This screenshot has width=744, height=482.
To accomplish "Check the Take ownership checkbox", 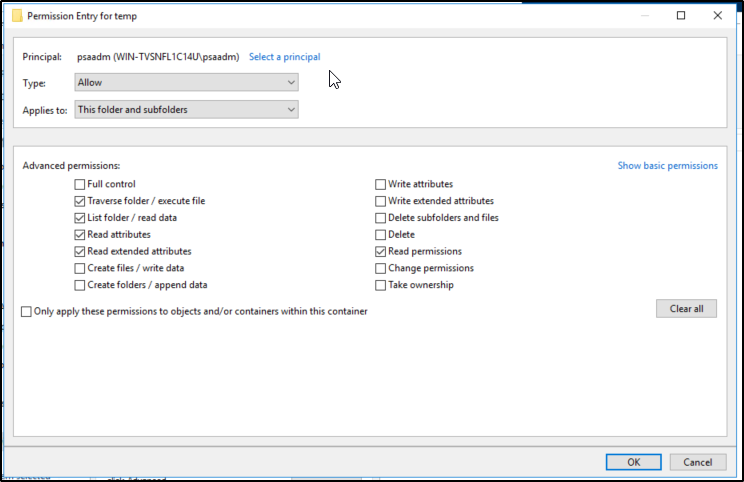I will point(381,285).
